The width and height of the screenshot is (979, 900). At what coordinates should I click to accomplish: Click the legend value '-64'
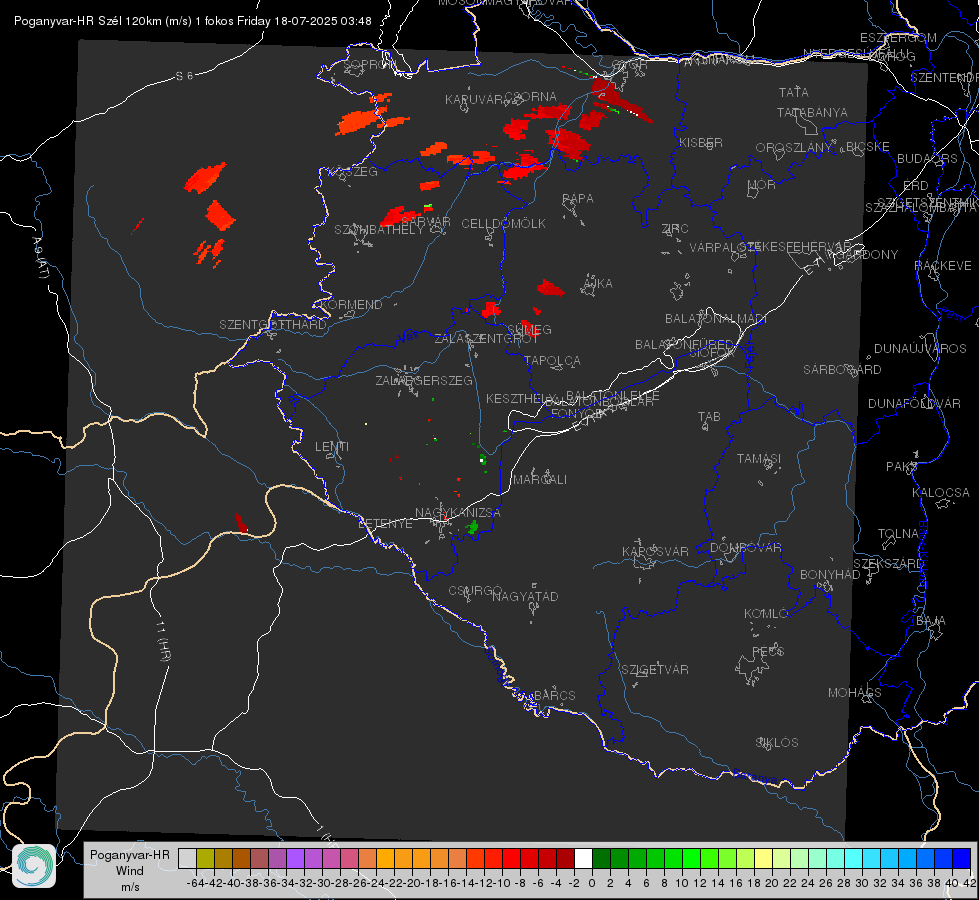197,883
